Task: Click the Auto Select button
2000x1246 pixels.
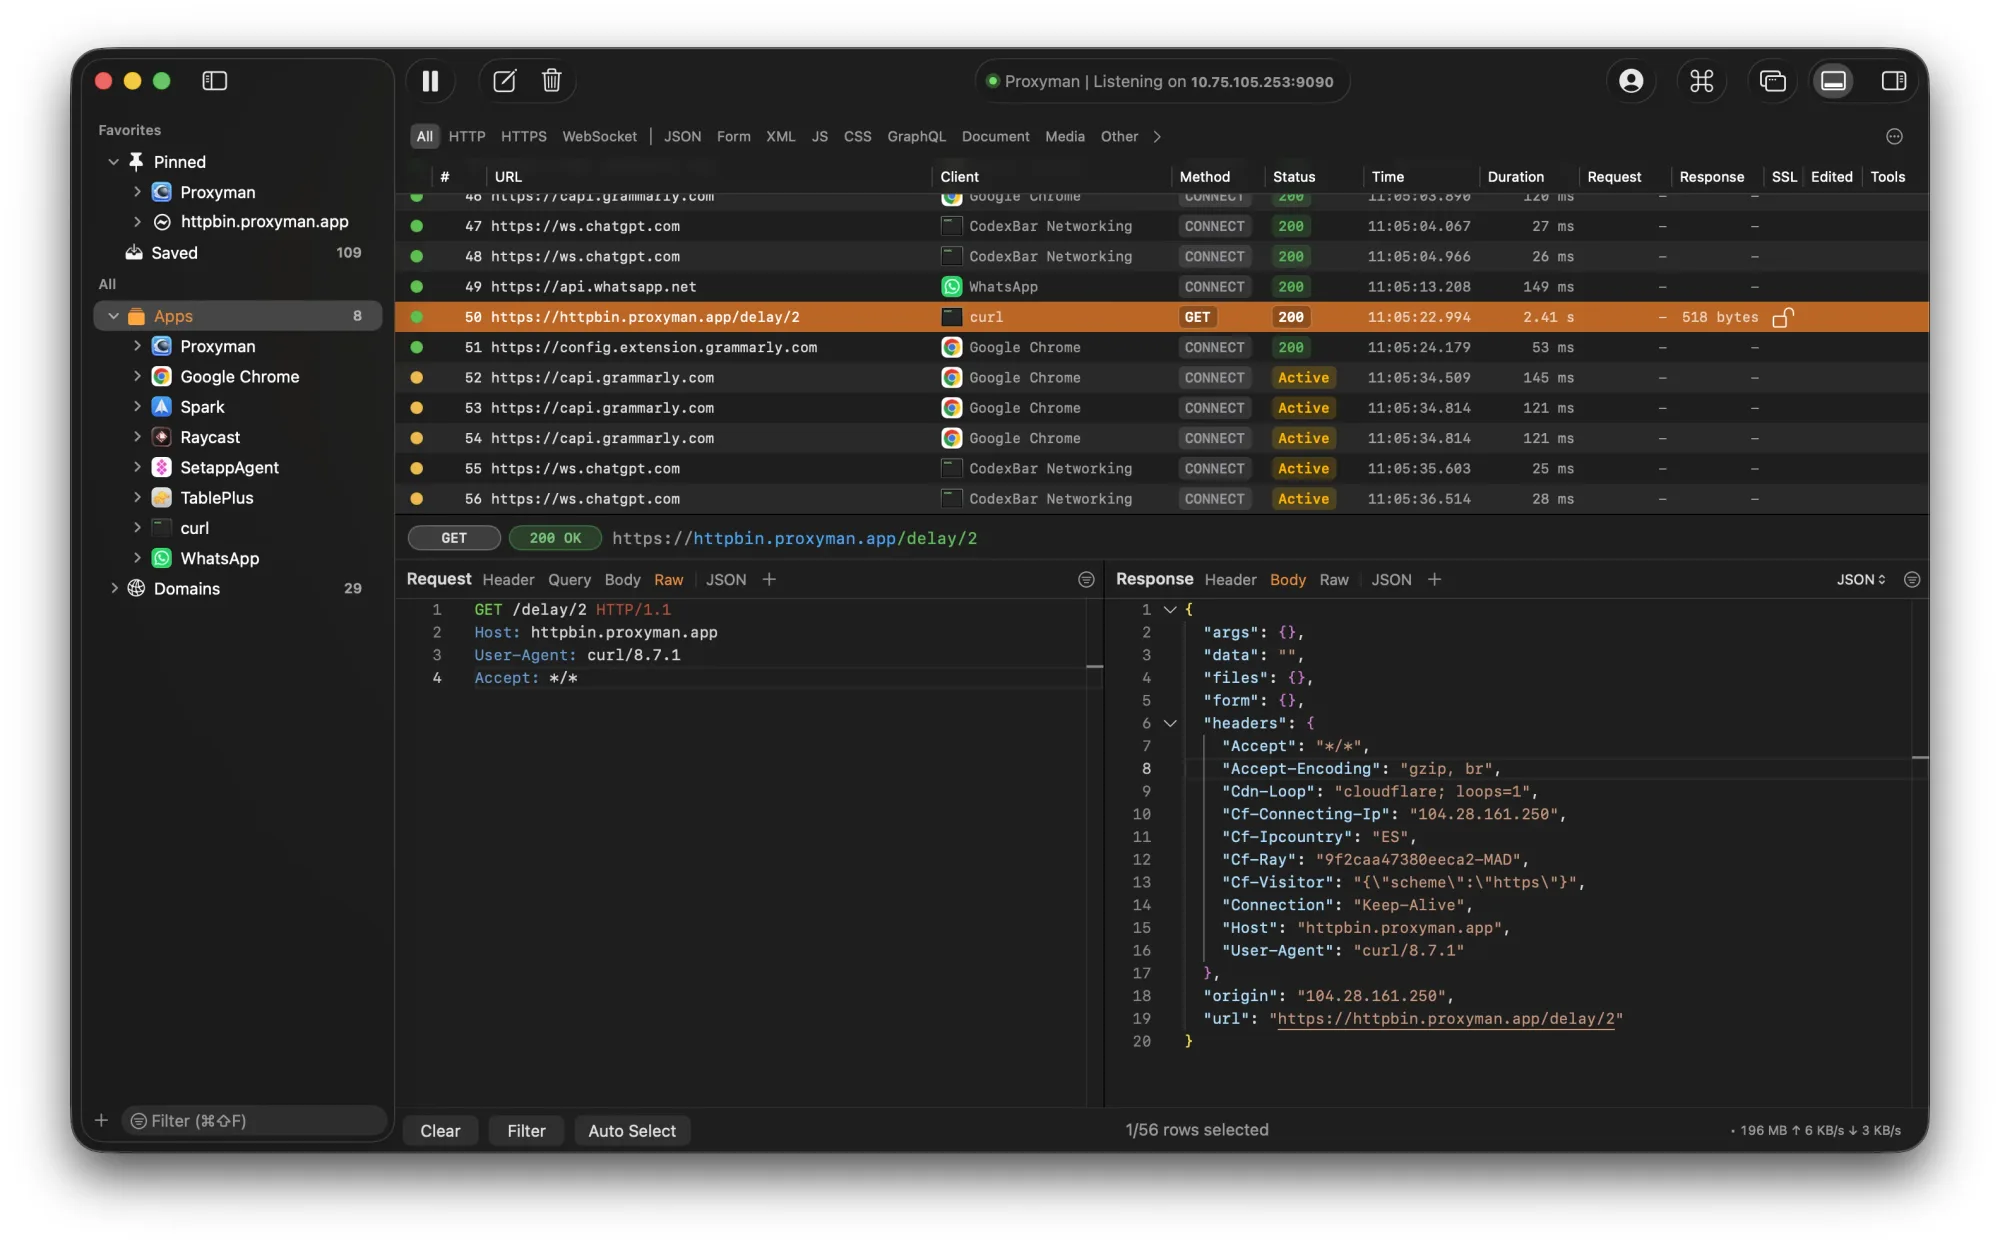Action: click(x=632, y=1131)
